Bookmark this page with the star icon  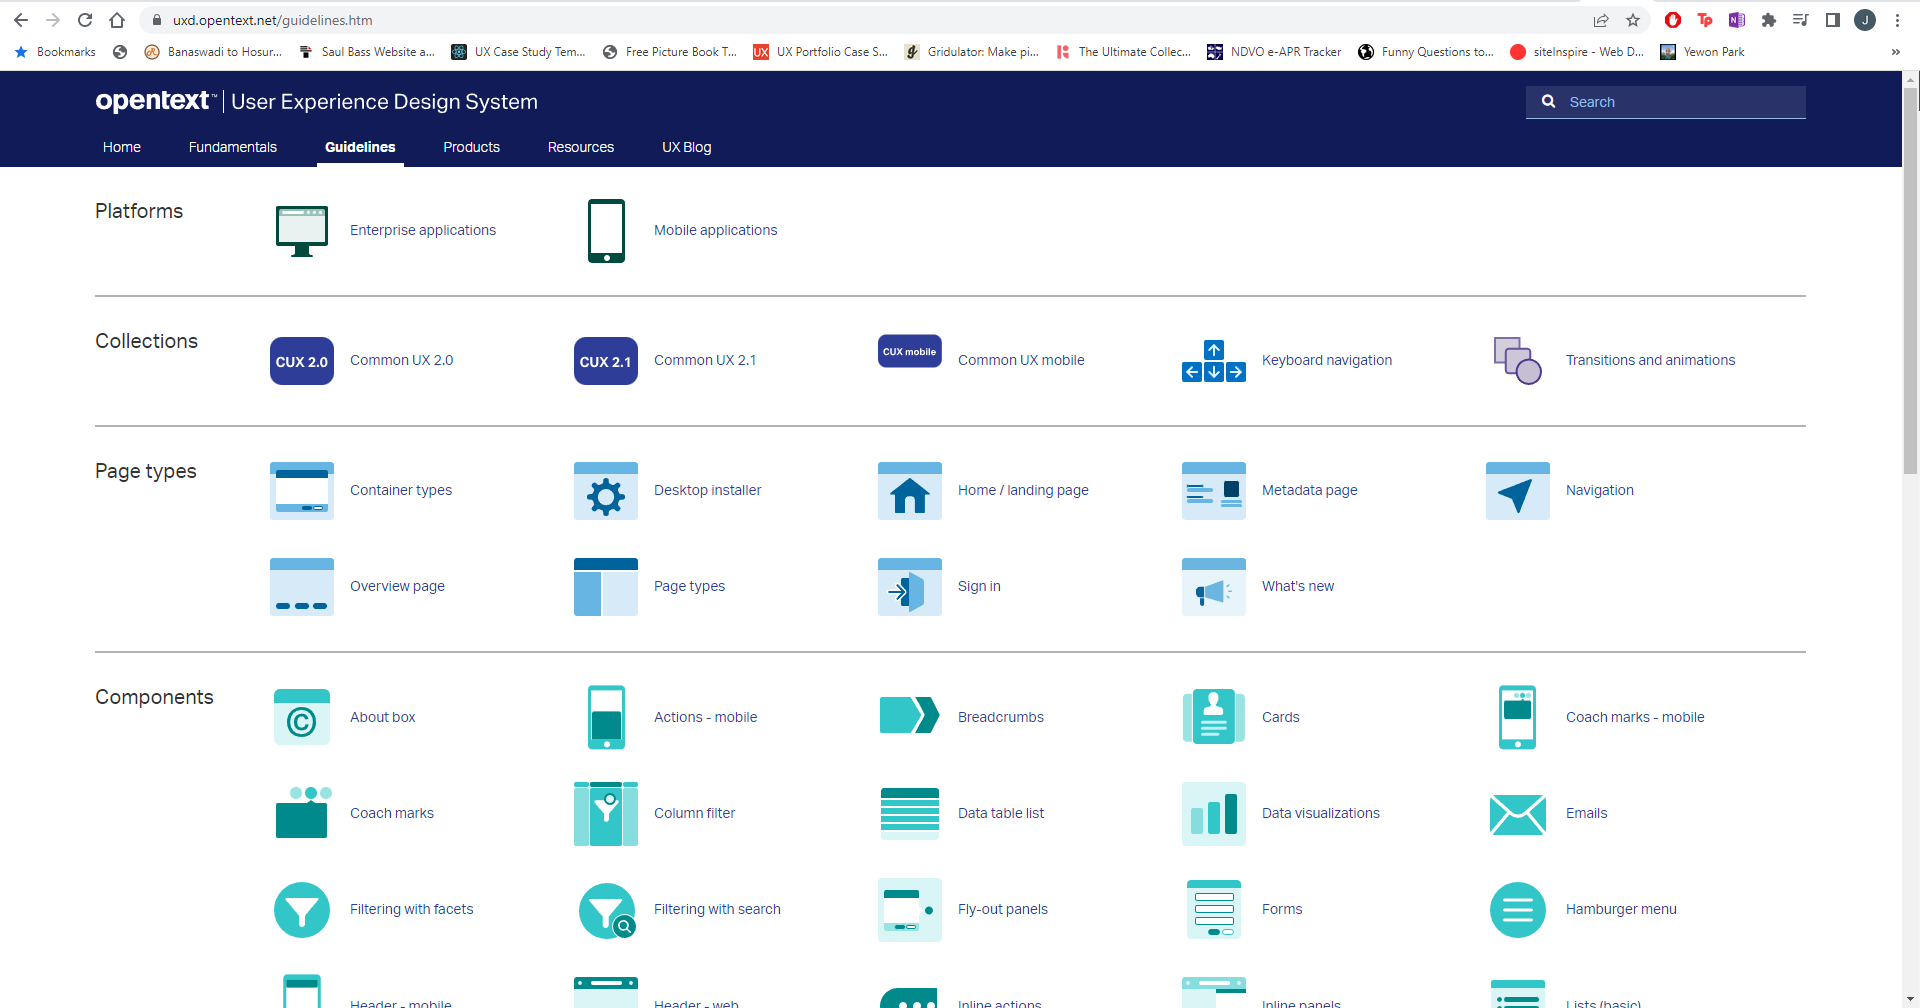[1633, 20]
